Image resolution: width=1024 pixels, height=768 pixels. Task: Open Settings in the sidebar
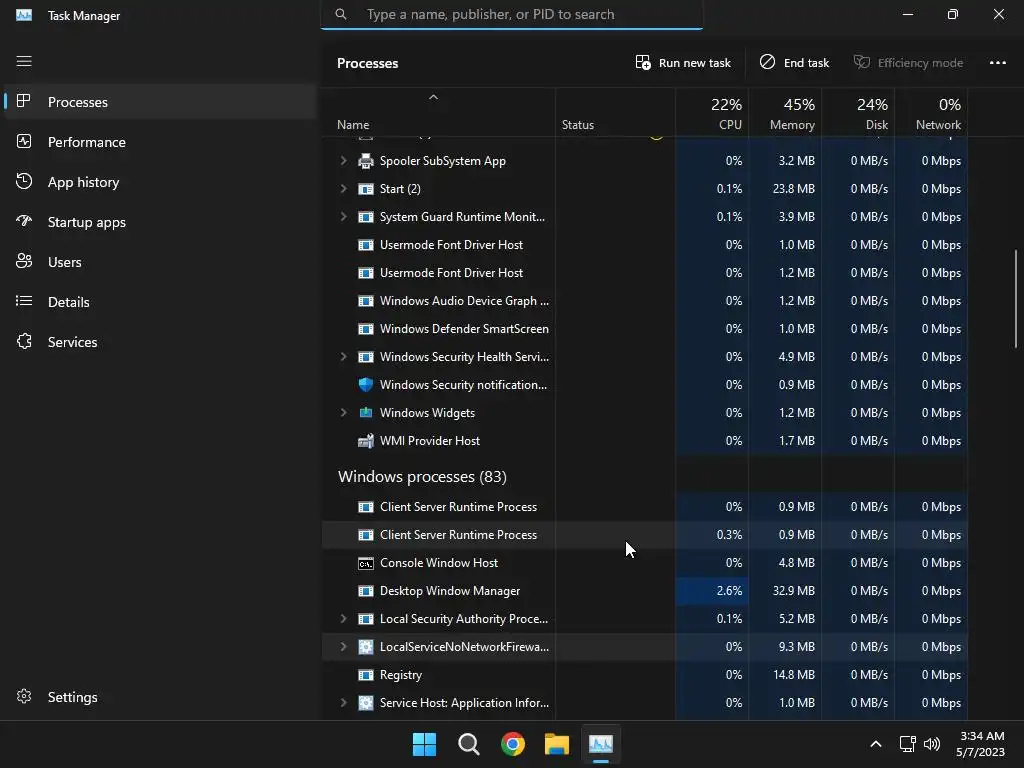click(160, 697)
